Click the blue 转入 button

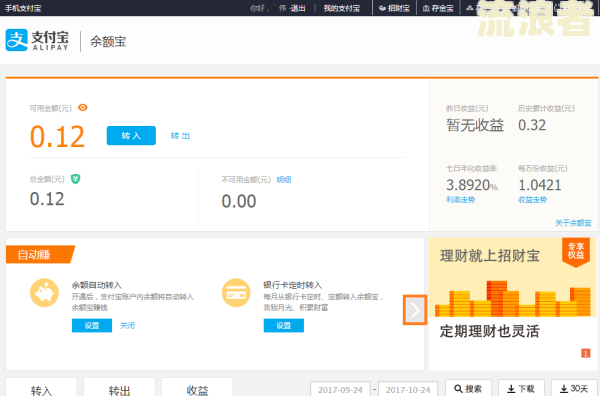tap(131, 135)
